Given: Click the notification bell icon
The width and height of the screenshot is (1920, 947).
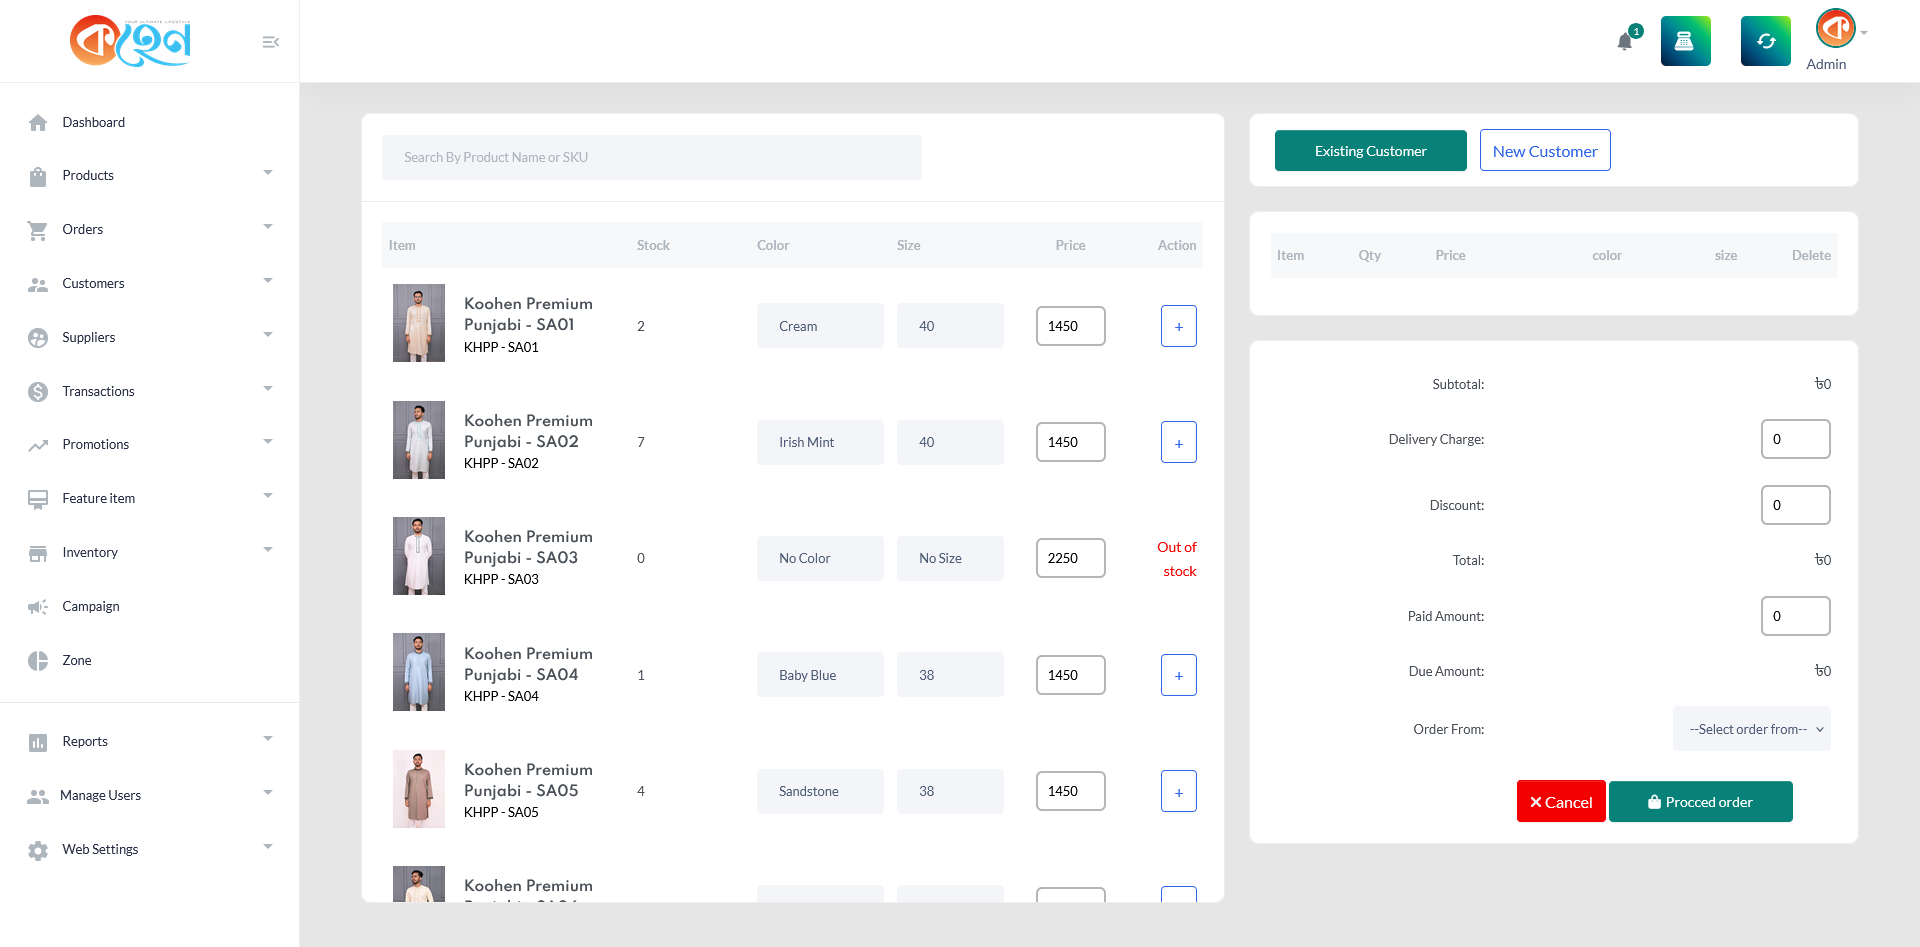Looking at the screenshot, I should click(x=1625, y=42).
